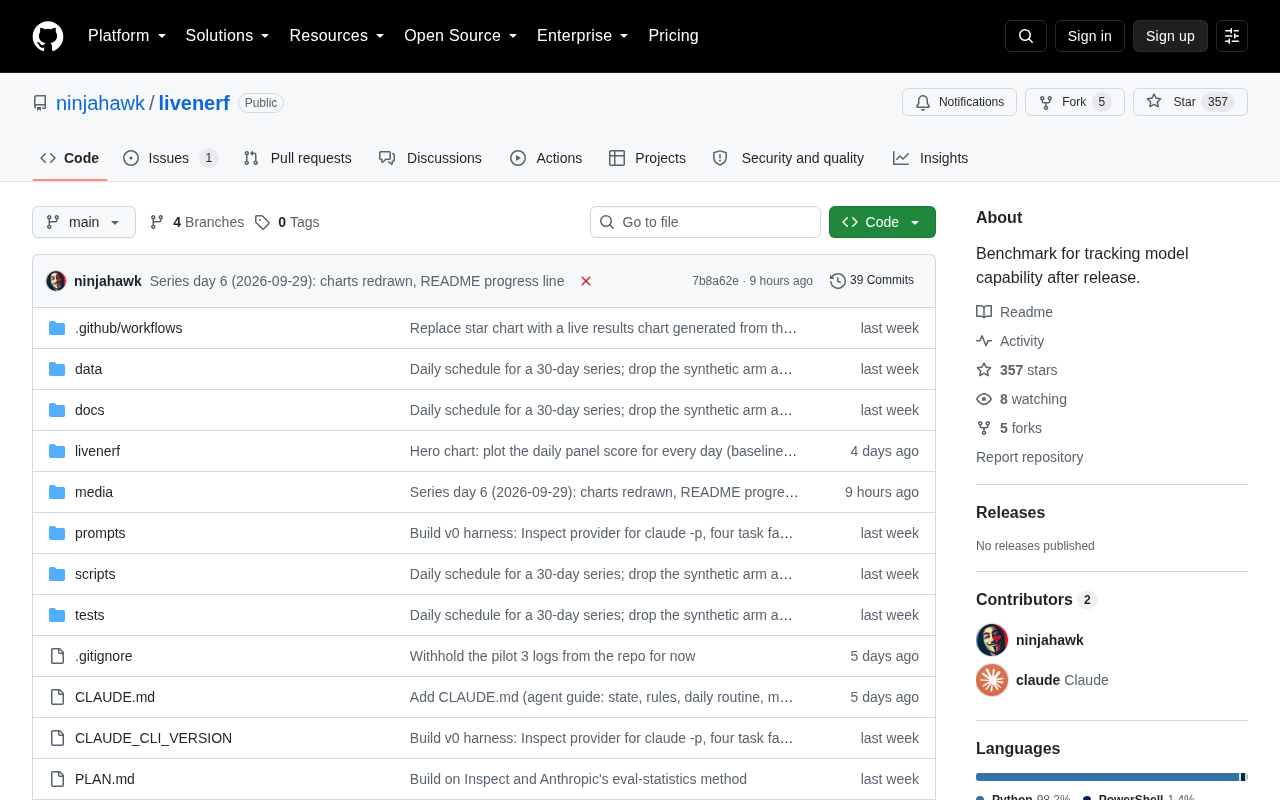The height and width of the screenshot is (800, 1280).
Task: Click the failed status red X icon
Action: (586, 281)
